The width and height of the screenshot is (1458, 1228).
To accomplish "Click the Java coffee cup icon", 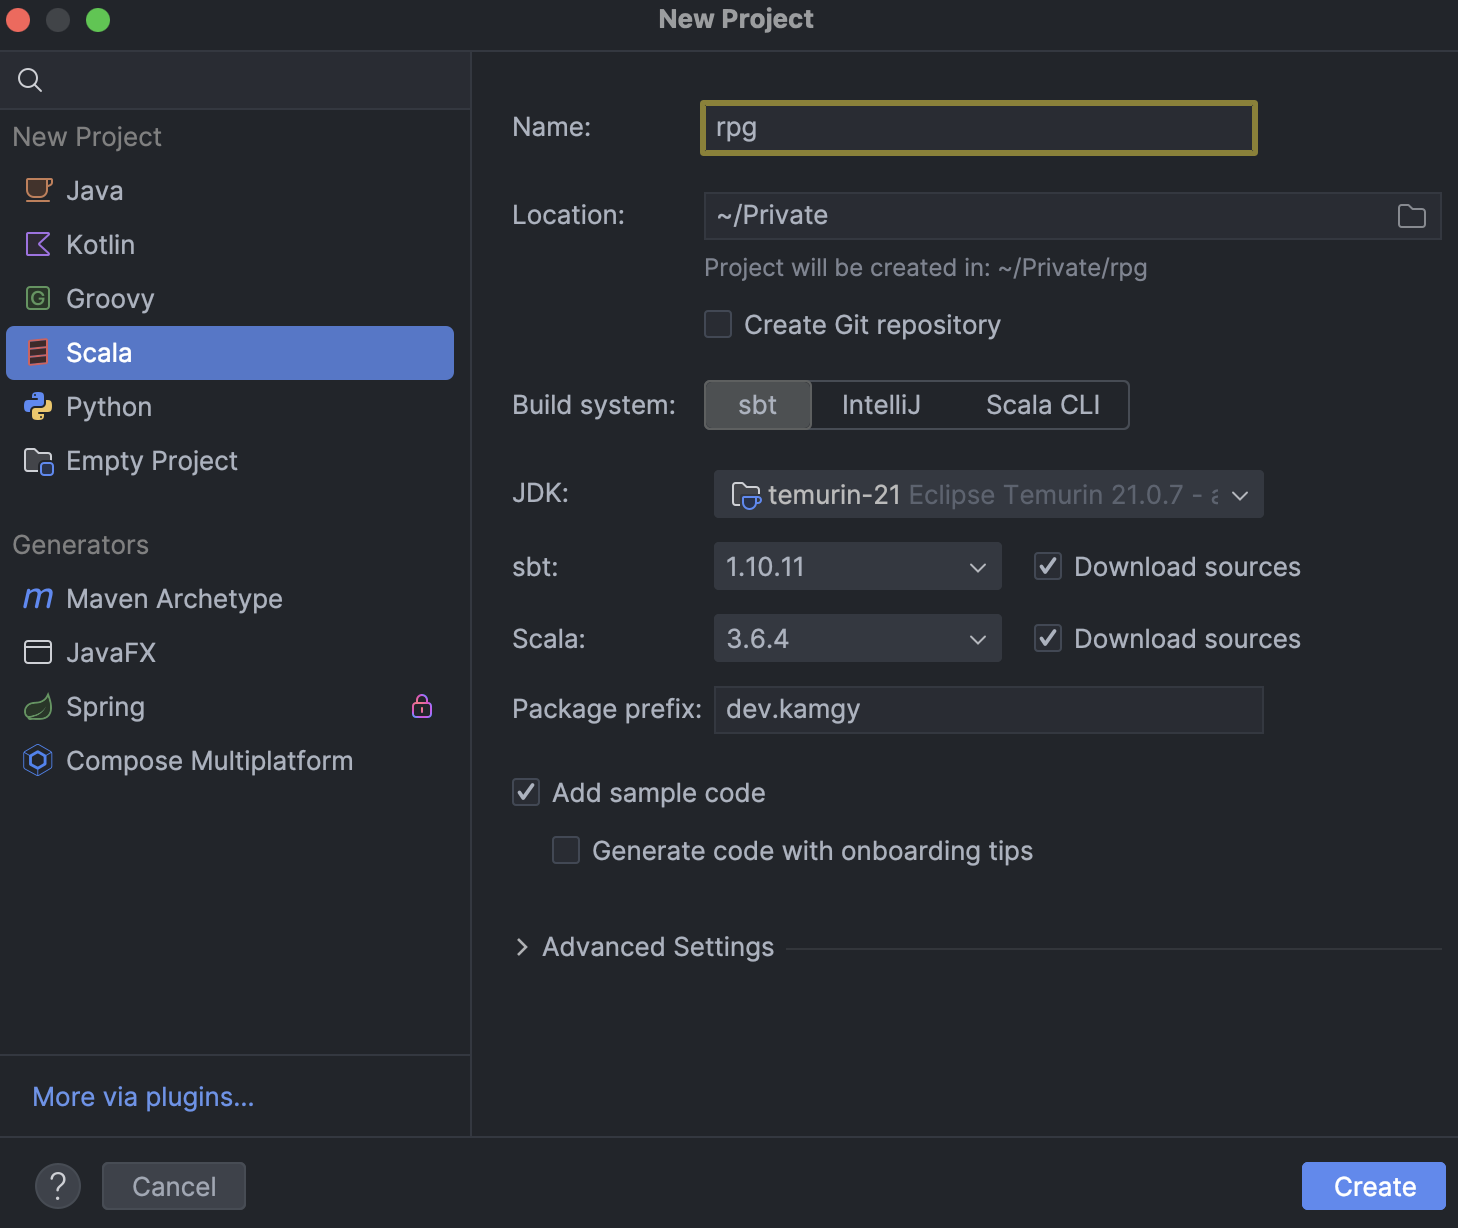I will tap(38, 190).
